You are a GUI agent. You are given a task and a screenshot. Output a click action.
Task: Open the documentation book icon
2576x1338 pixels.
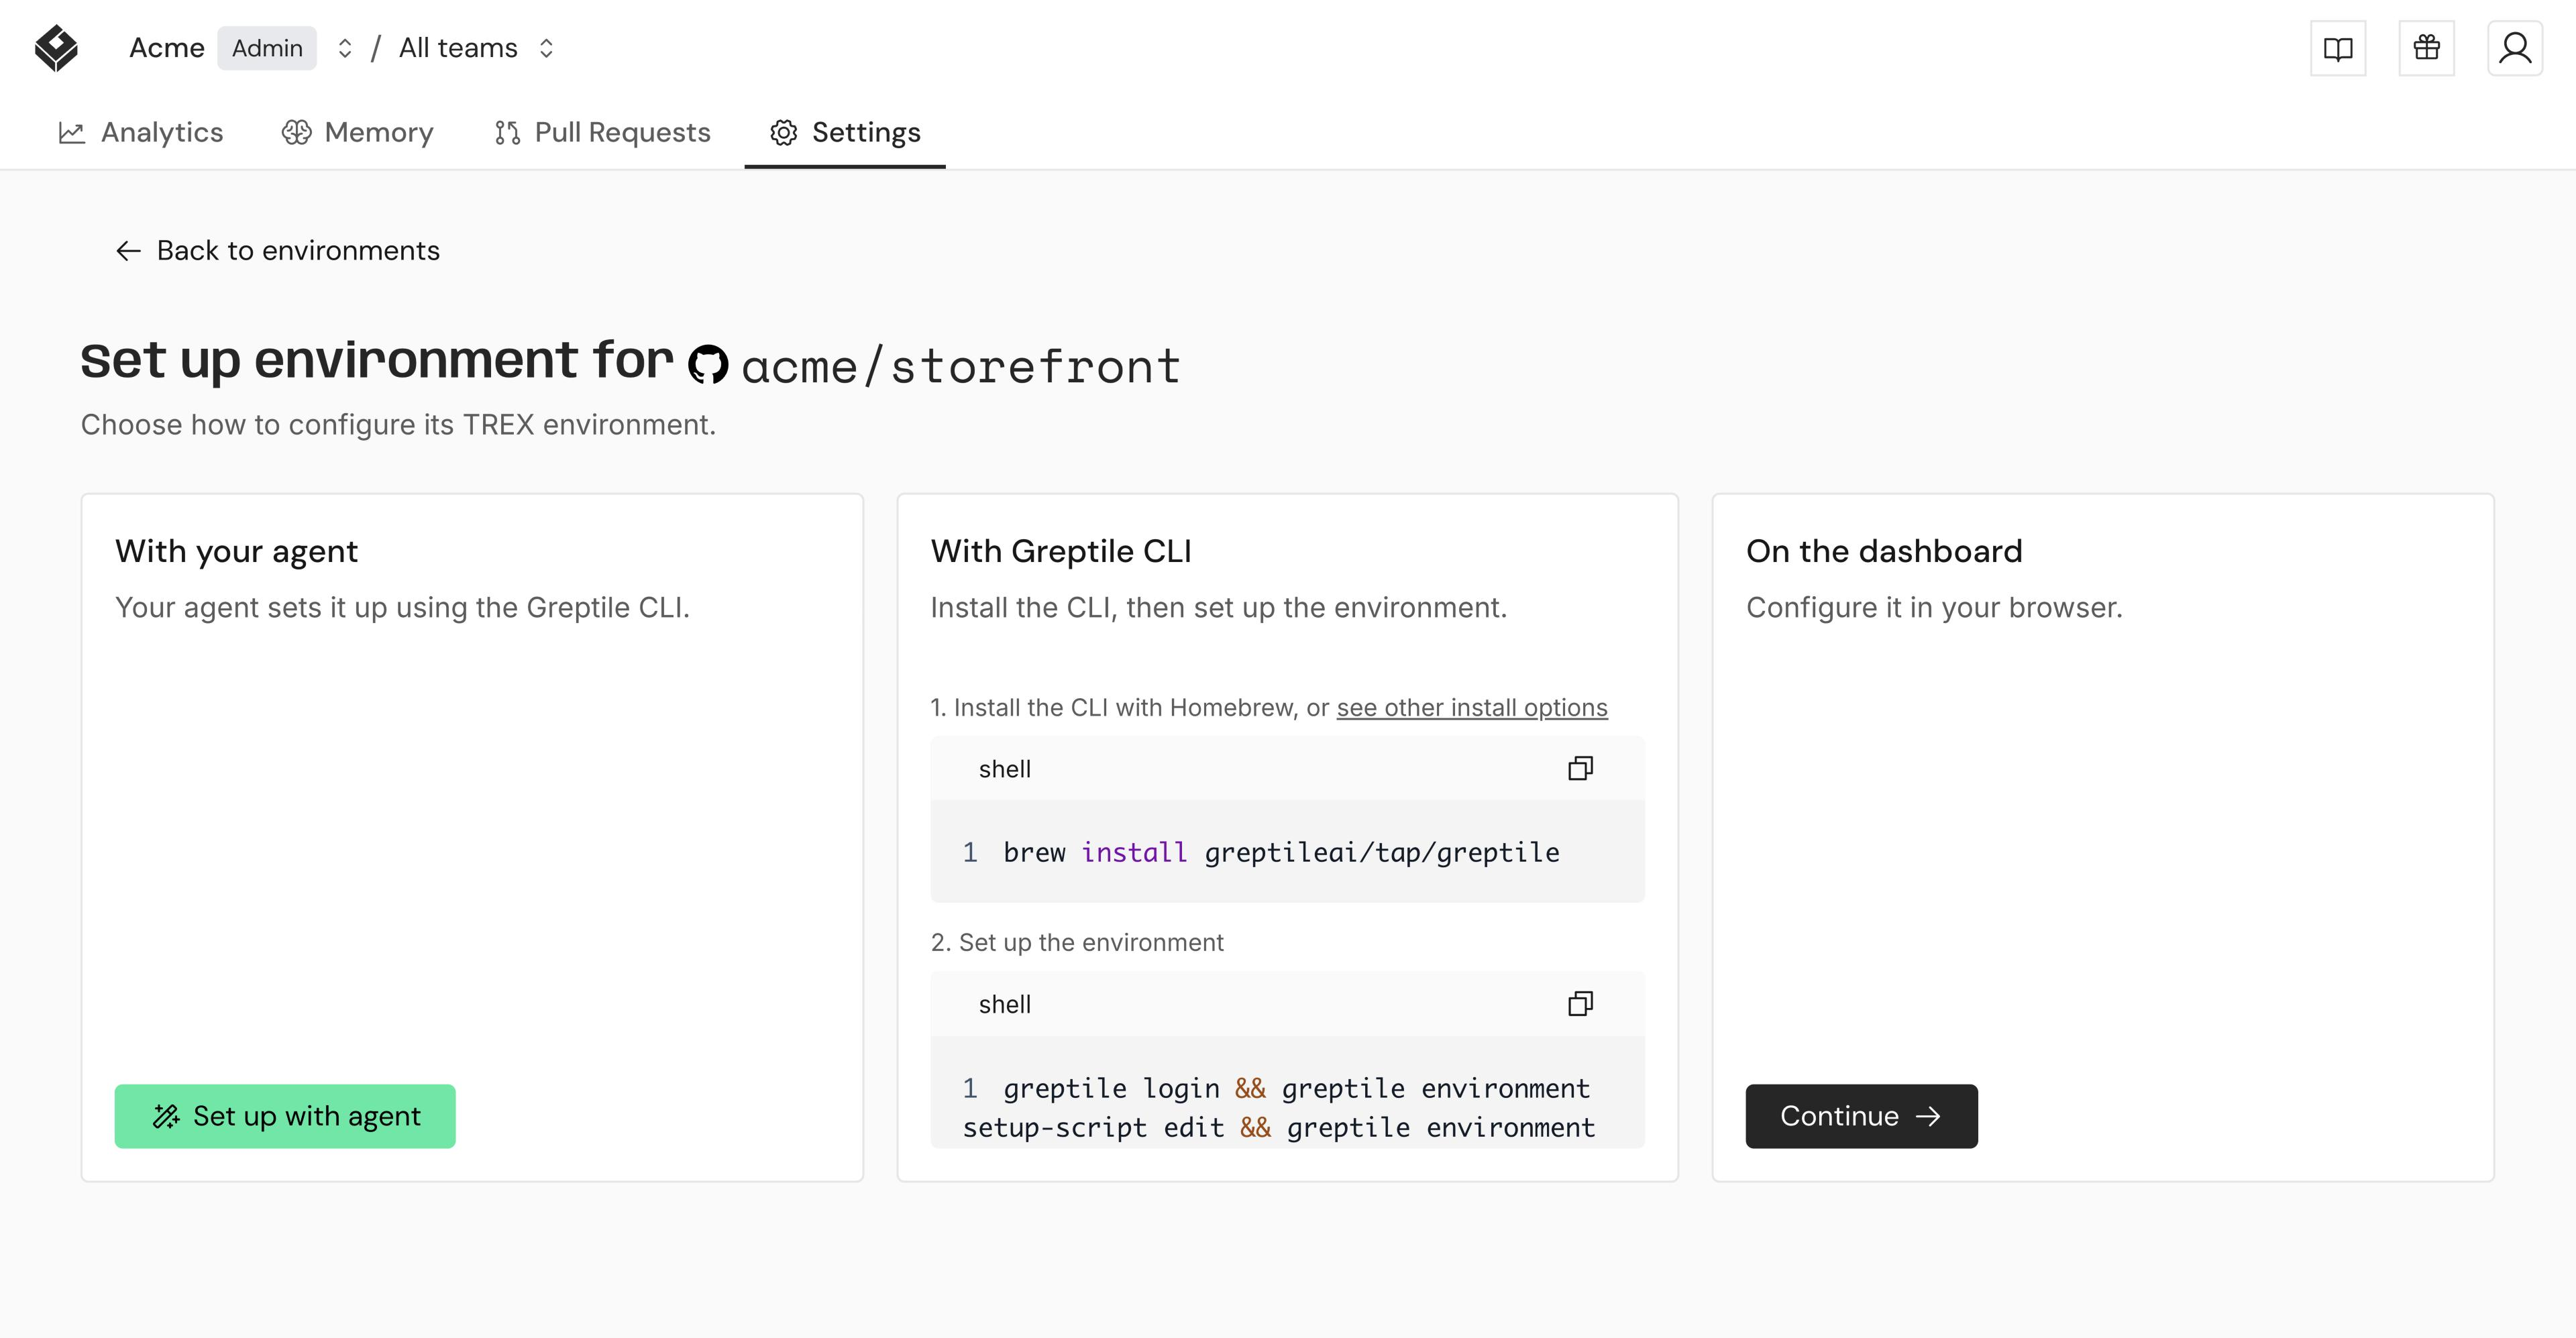coord(2338,48)
